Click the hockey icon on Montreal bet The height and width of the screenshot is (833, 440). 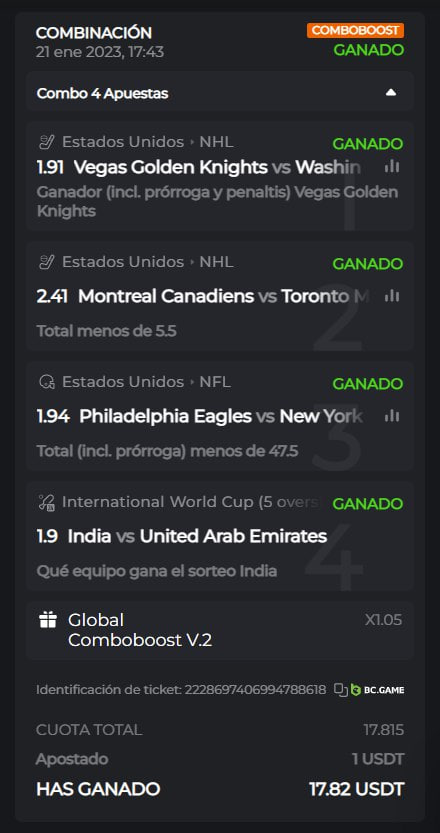pyautogui.click(x=47, y=262)
